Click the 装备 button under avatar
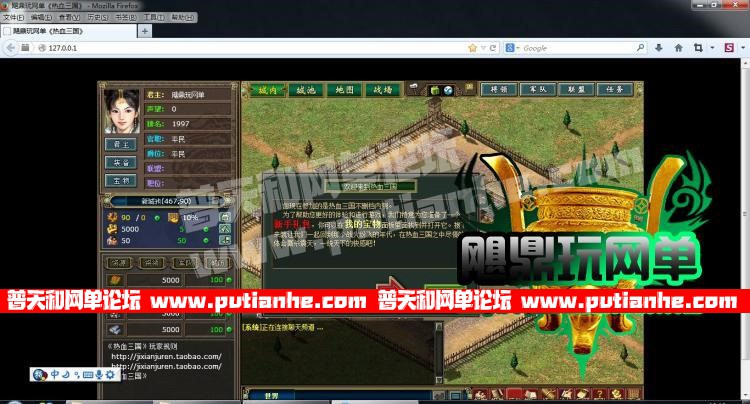Screen dimensions: 750x404 pos(121,163)
